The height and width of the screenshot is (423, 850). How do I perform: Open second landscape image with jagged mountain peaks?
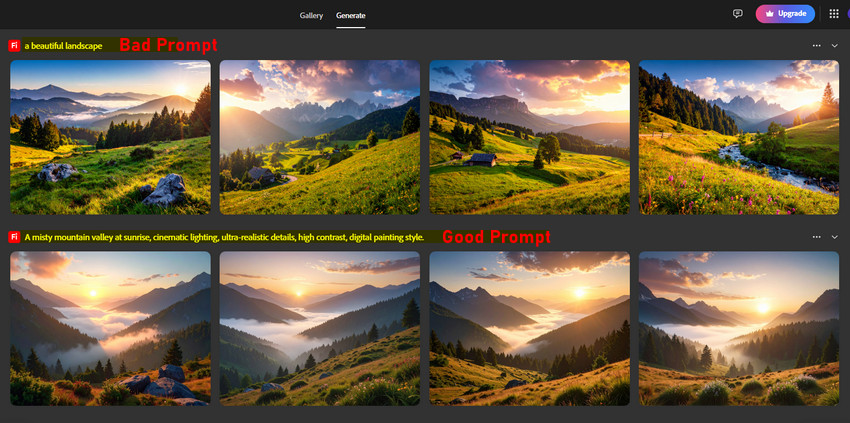click(319, 137)
